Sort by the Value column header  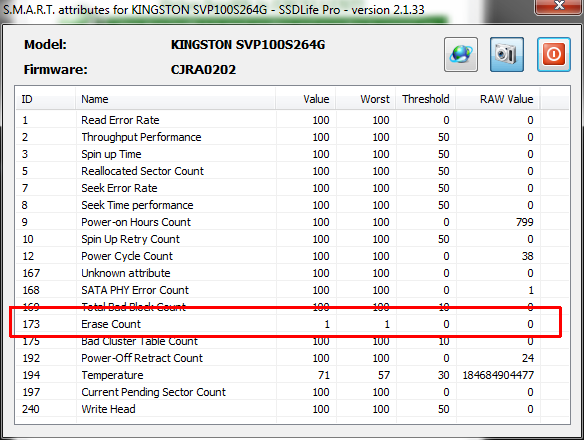(x=306, y=99)
